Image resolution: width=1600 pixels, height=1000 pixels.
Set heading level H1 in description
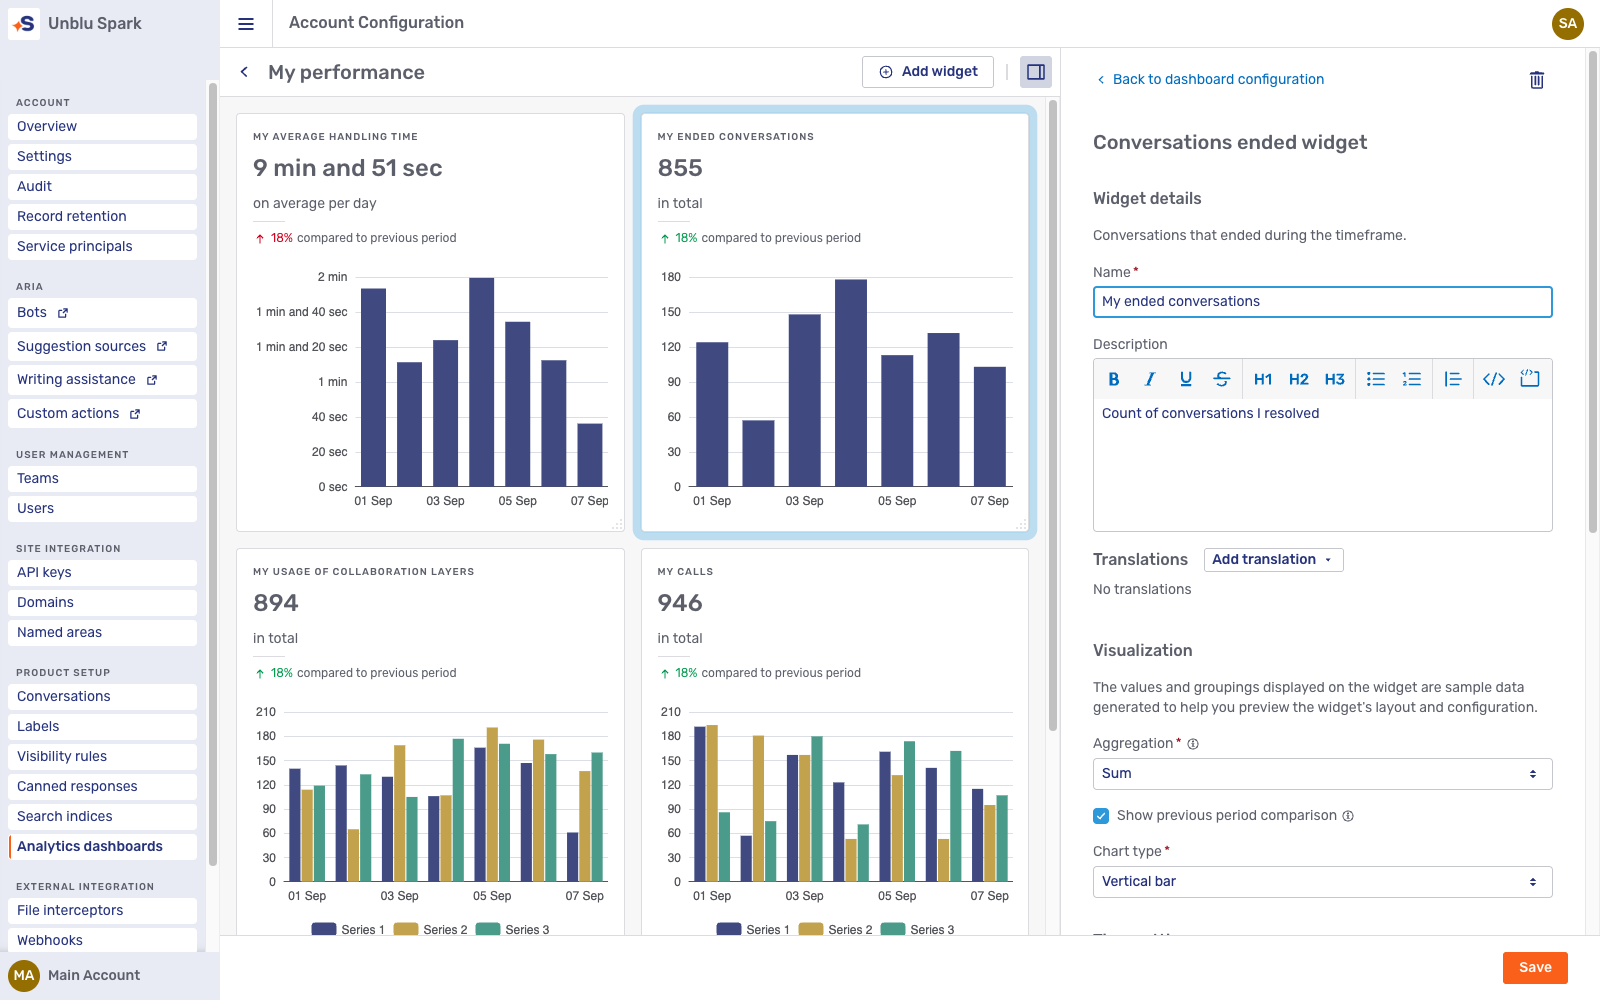coord(1263,379)
